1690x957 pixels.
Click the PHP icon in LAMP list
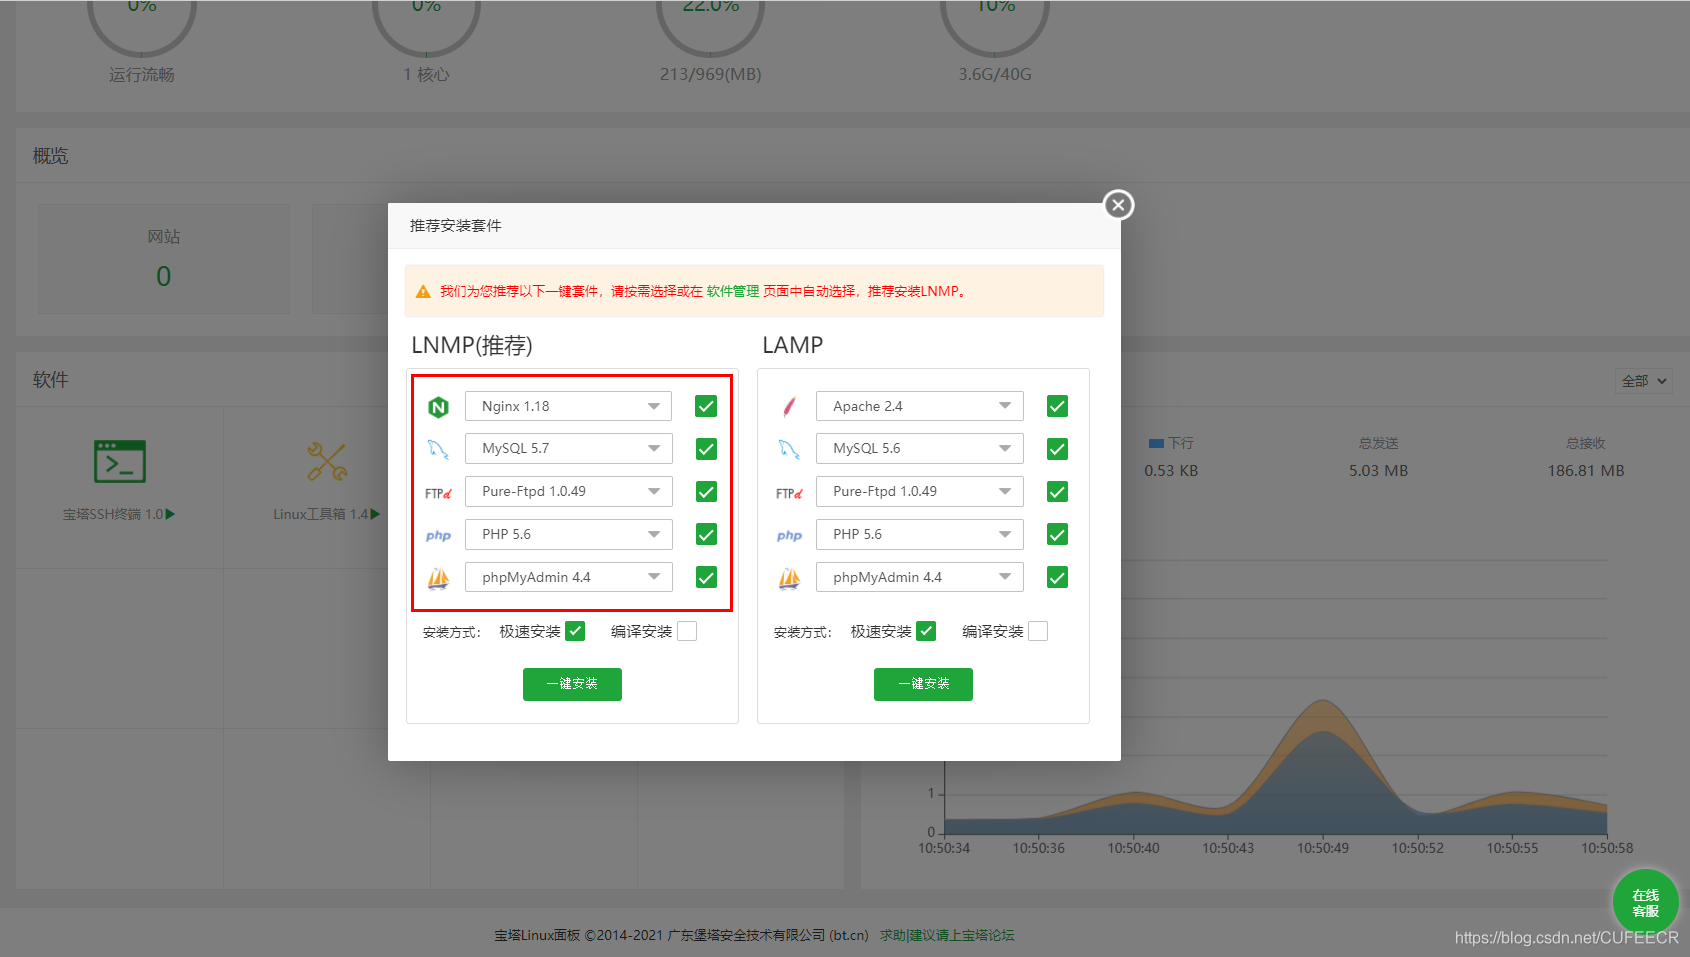(789, 535)
